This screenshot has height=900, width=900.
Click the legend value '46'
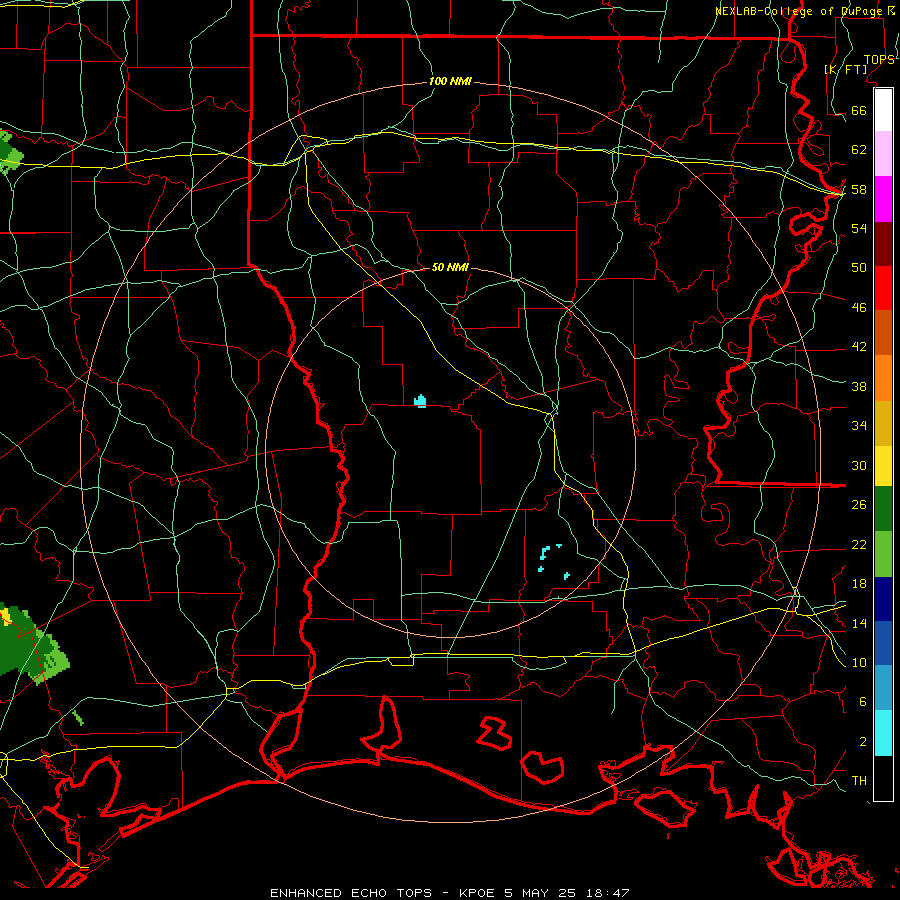859,308
